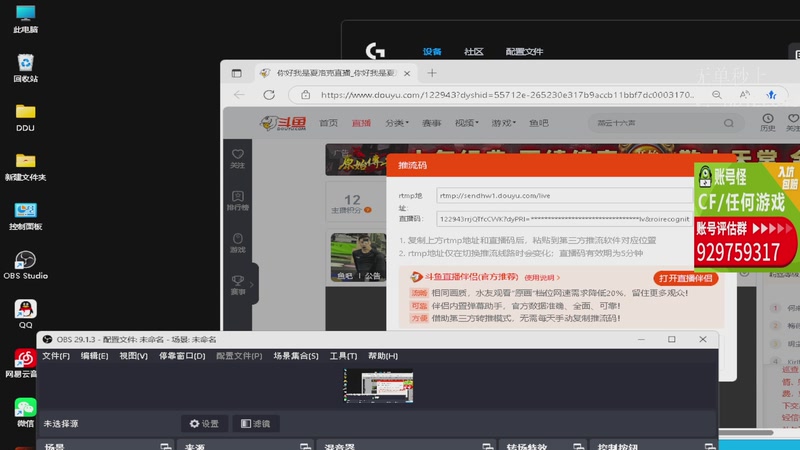Click the 直播码 stream key field
800x450 pixels.
tap(564, 219)
